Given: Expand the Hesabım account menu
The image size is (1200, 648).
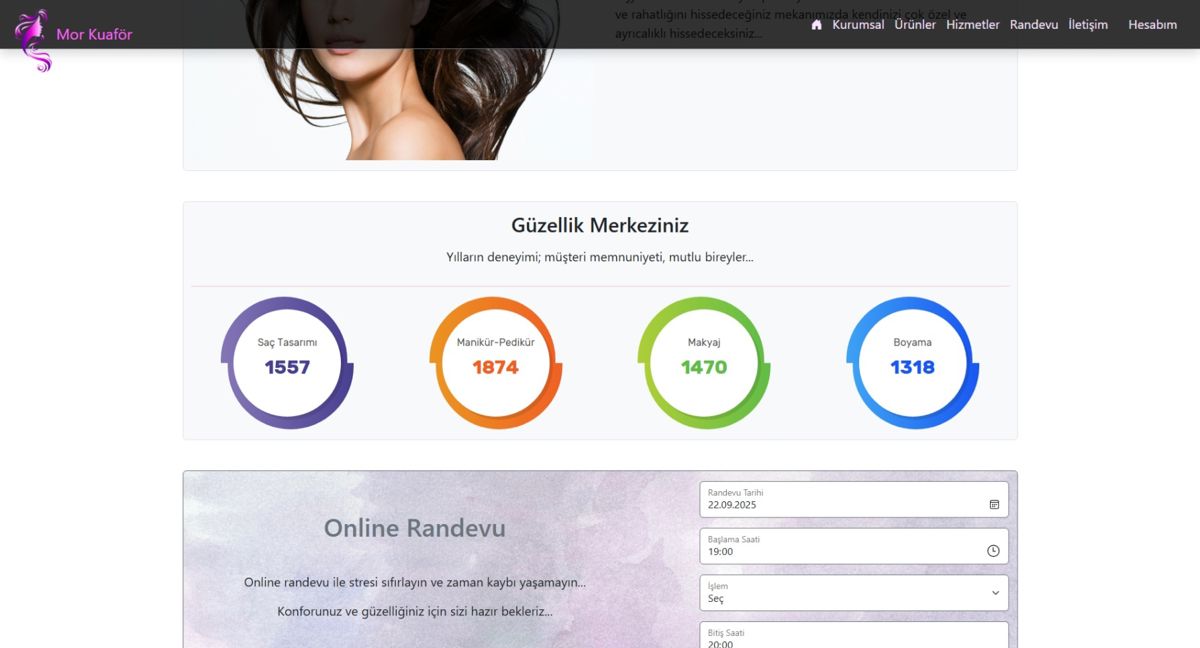Looking at the screenshot, I should click(1152, 25).
